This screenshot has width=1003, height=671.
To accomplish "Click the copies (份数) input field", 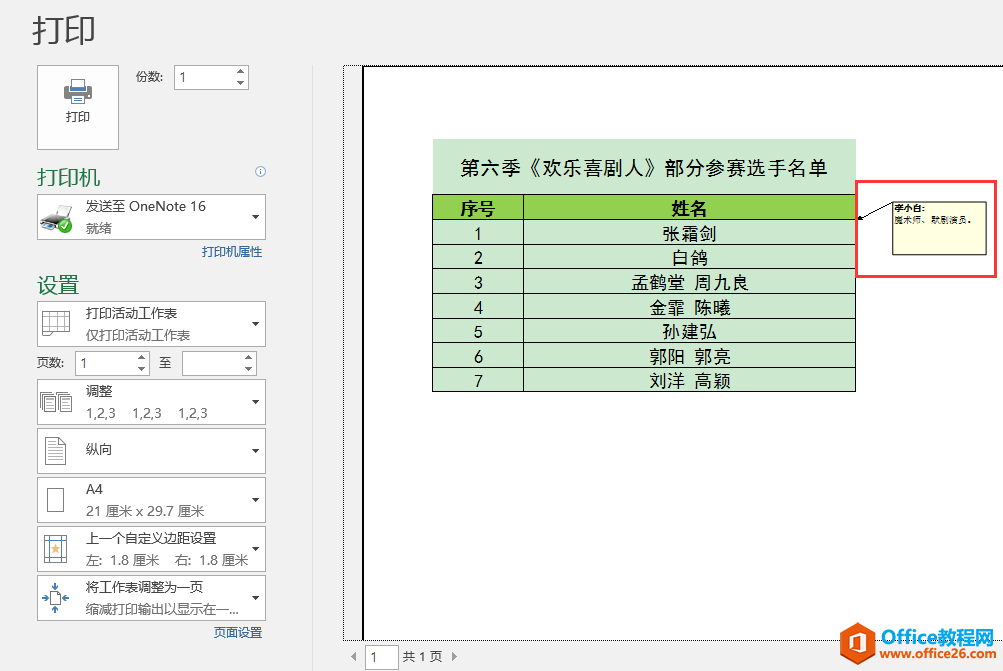I will pos(204,78).
